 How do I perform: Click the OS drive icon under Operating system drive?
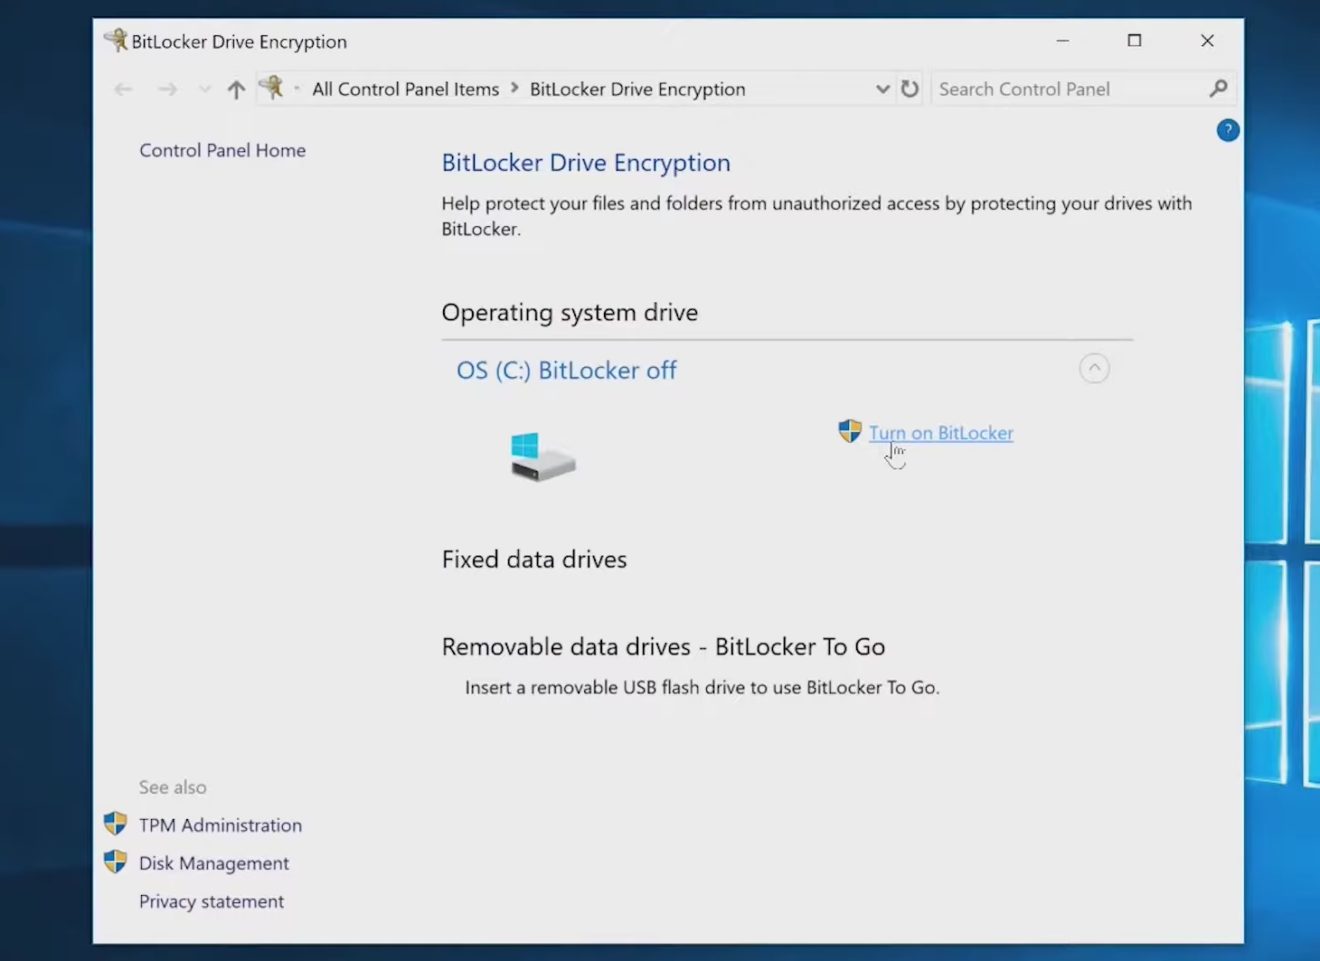coord(542,456)
